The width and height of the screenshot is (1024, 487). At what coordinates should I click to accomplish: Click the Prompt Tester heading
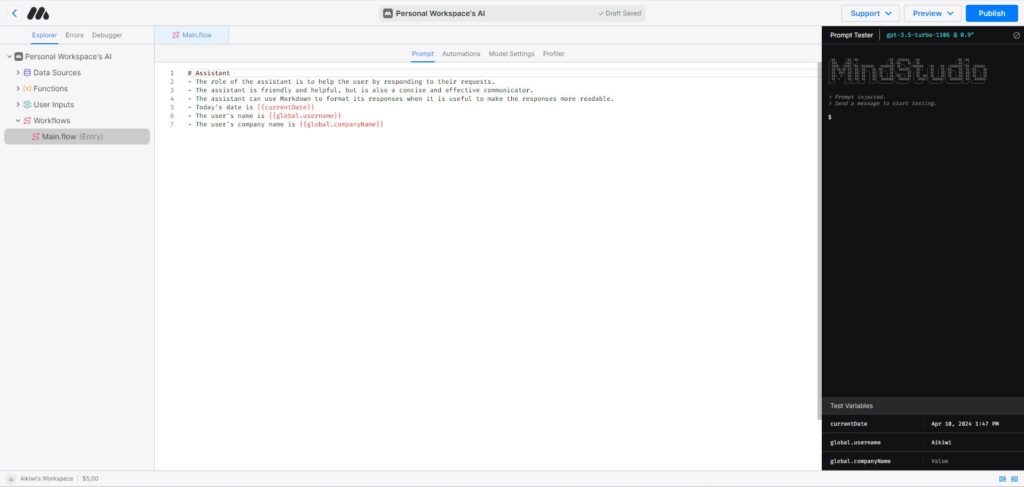point(851,35)
